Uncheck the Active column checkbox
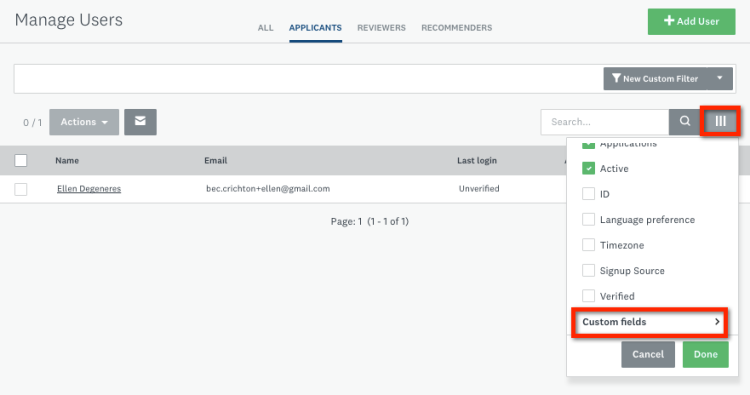This screenshot has height=395, width=750. pyautogui.click(x=588, y=168)
